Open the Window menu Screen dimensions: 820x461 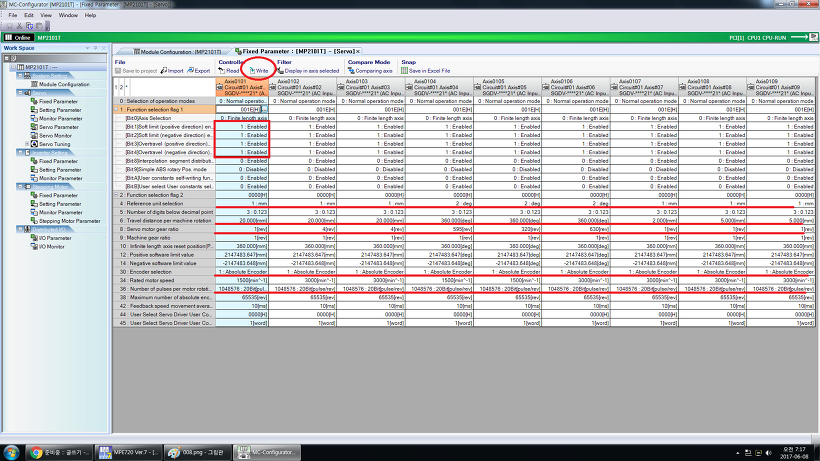(x=68, y=15)
